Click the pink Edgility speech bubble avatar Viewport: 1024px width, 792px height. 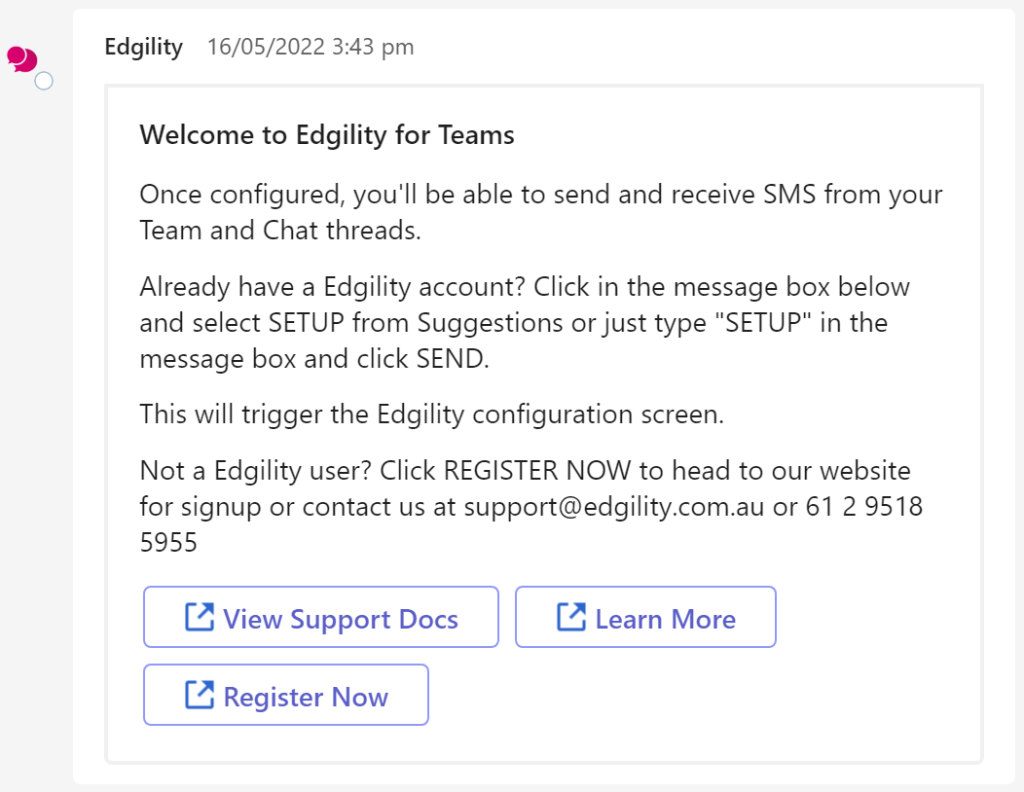click(x=22, y=59)
